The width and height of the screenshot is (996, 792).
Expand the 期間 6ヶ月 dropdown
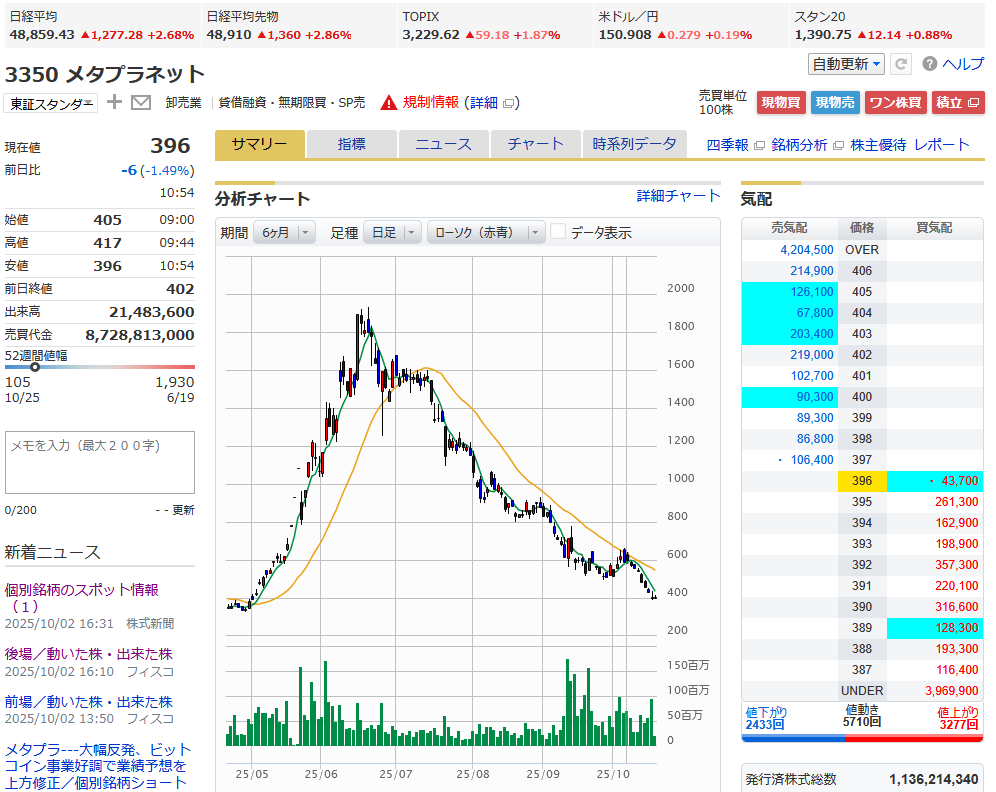click(x=284, y=232)
